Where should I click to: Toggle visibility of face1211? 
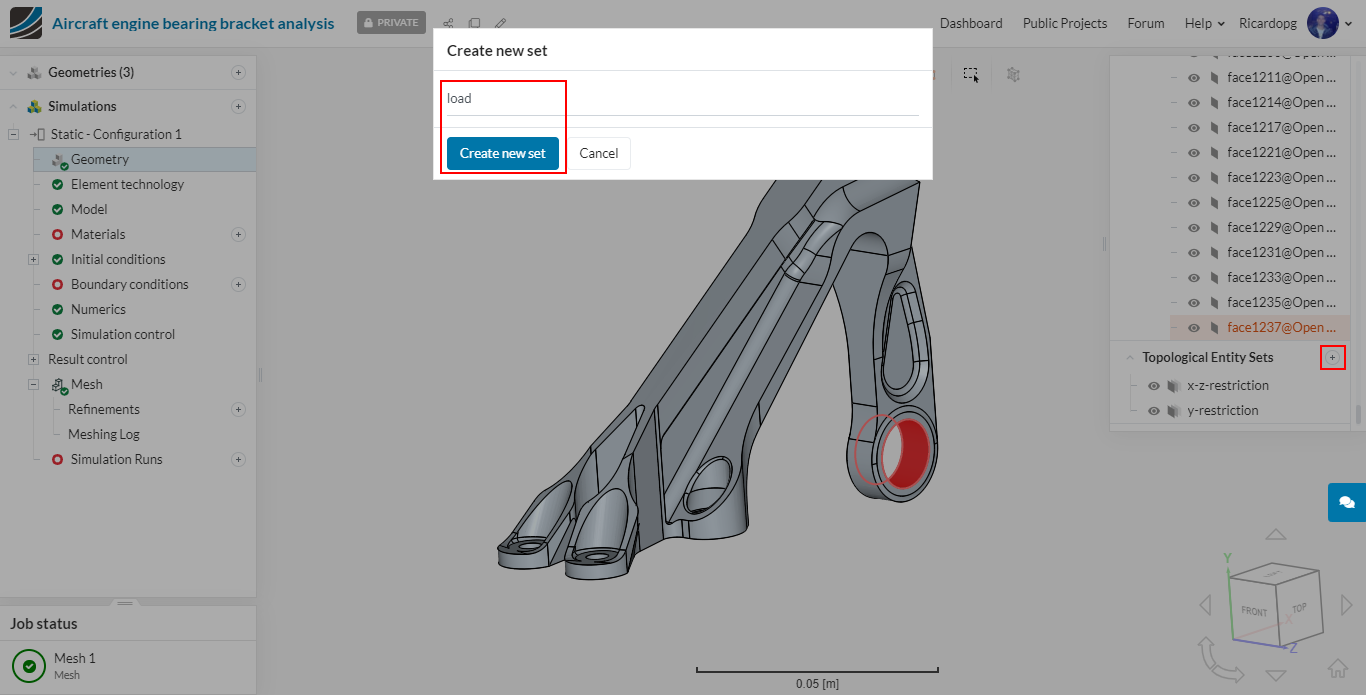(x=1194, y=77)
